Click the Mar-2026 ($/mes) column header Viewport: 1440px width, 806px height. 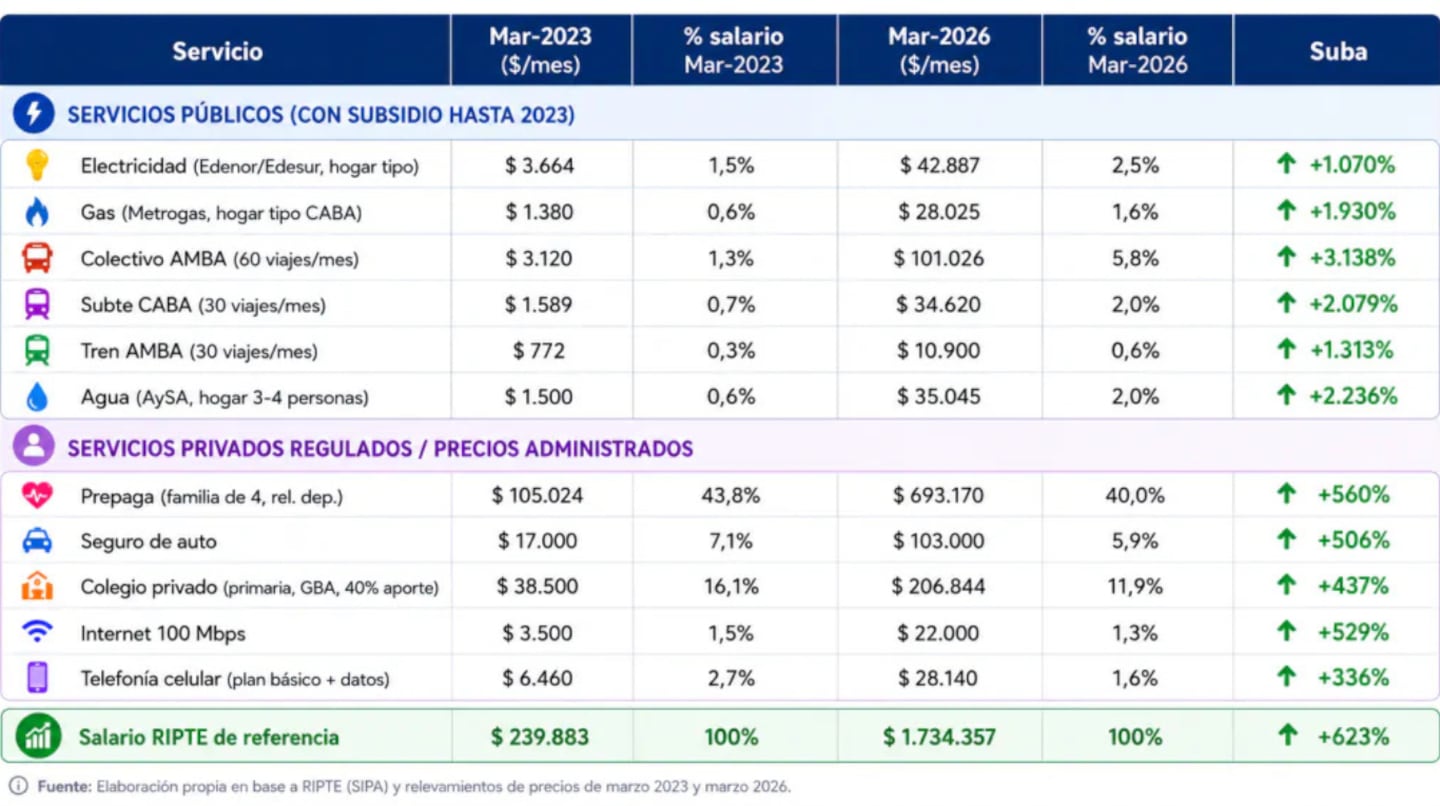pyautogui.click(x=939, y=51)
